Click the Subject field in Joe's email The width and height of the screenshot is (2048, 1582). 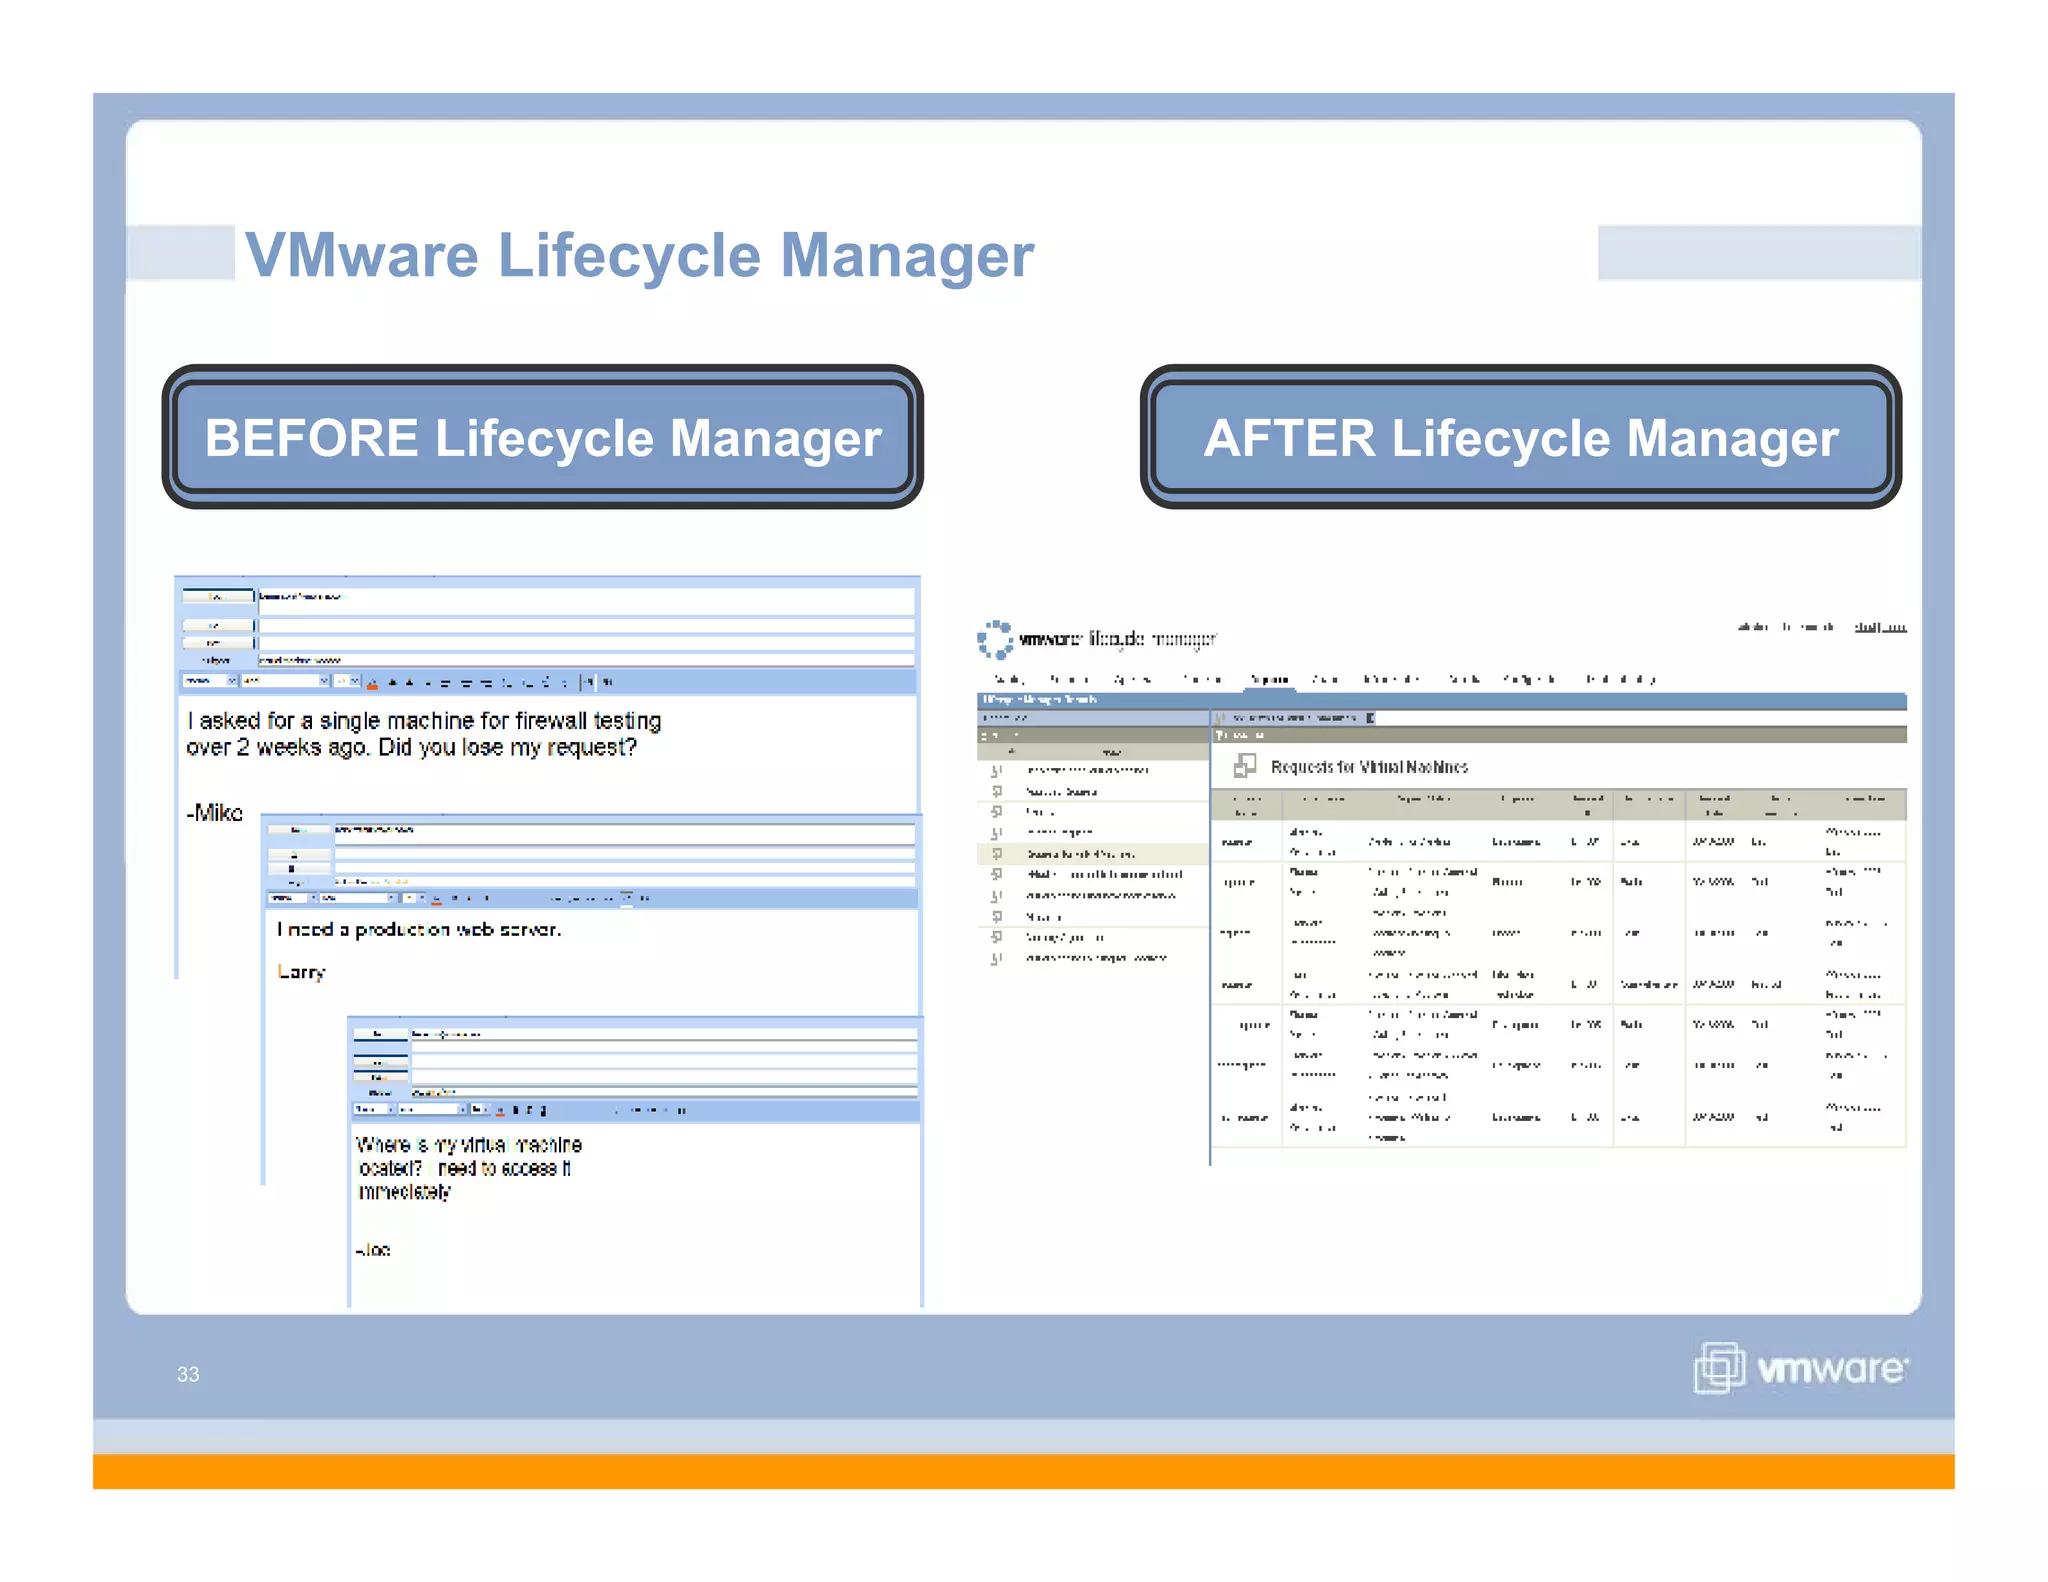point(664,1093)
